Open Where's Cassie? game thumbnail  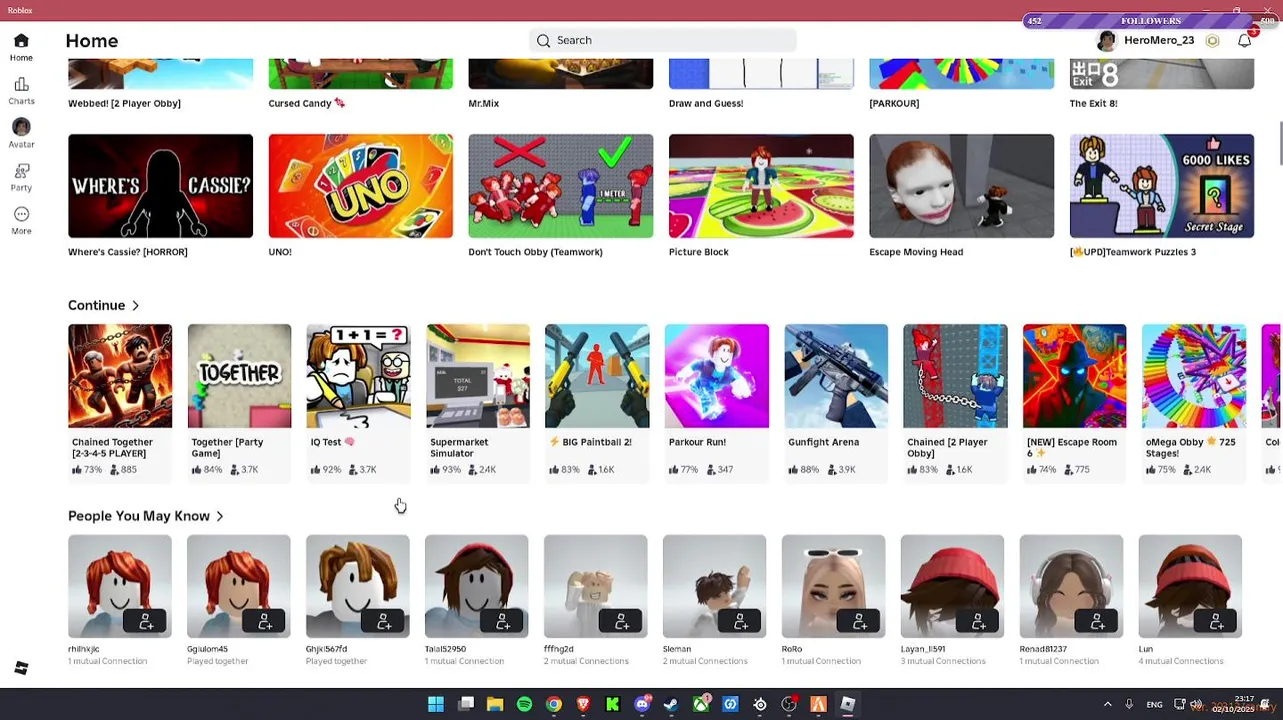[160, 186]
